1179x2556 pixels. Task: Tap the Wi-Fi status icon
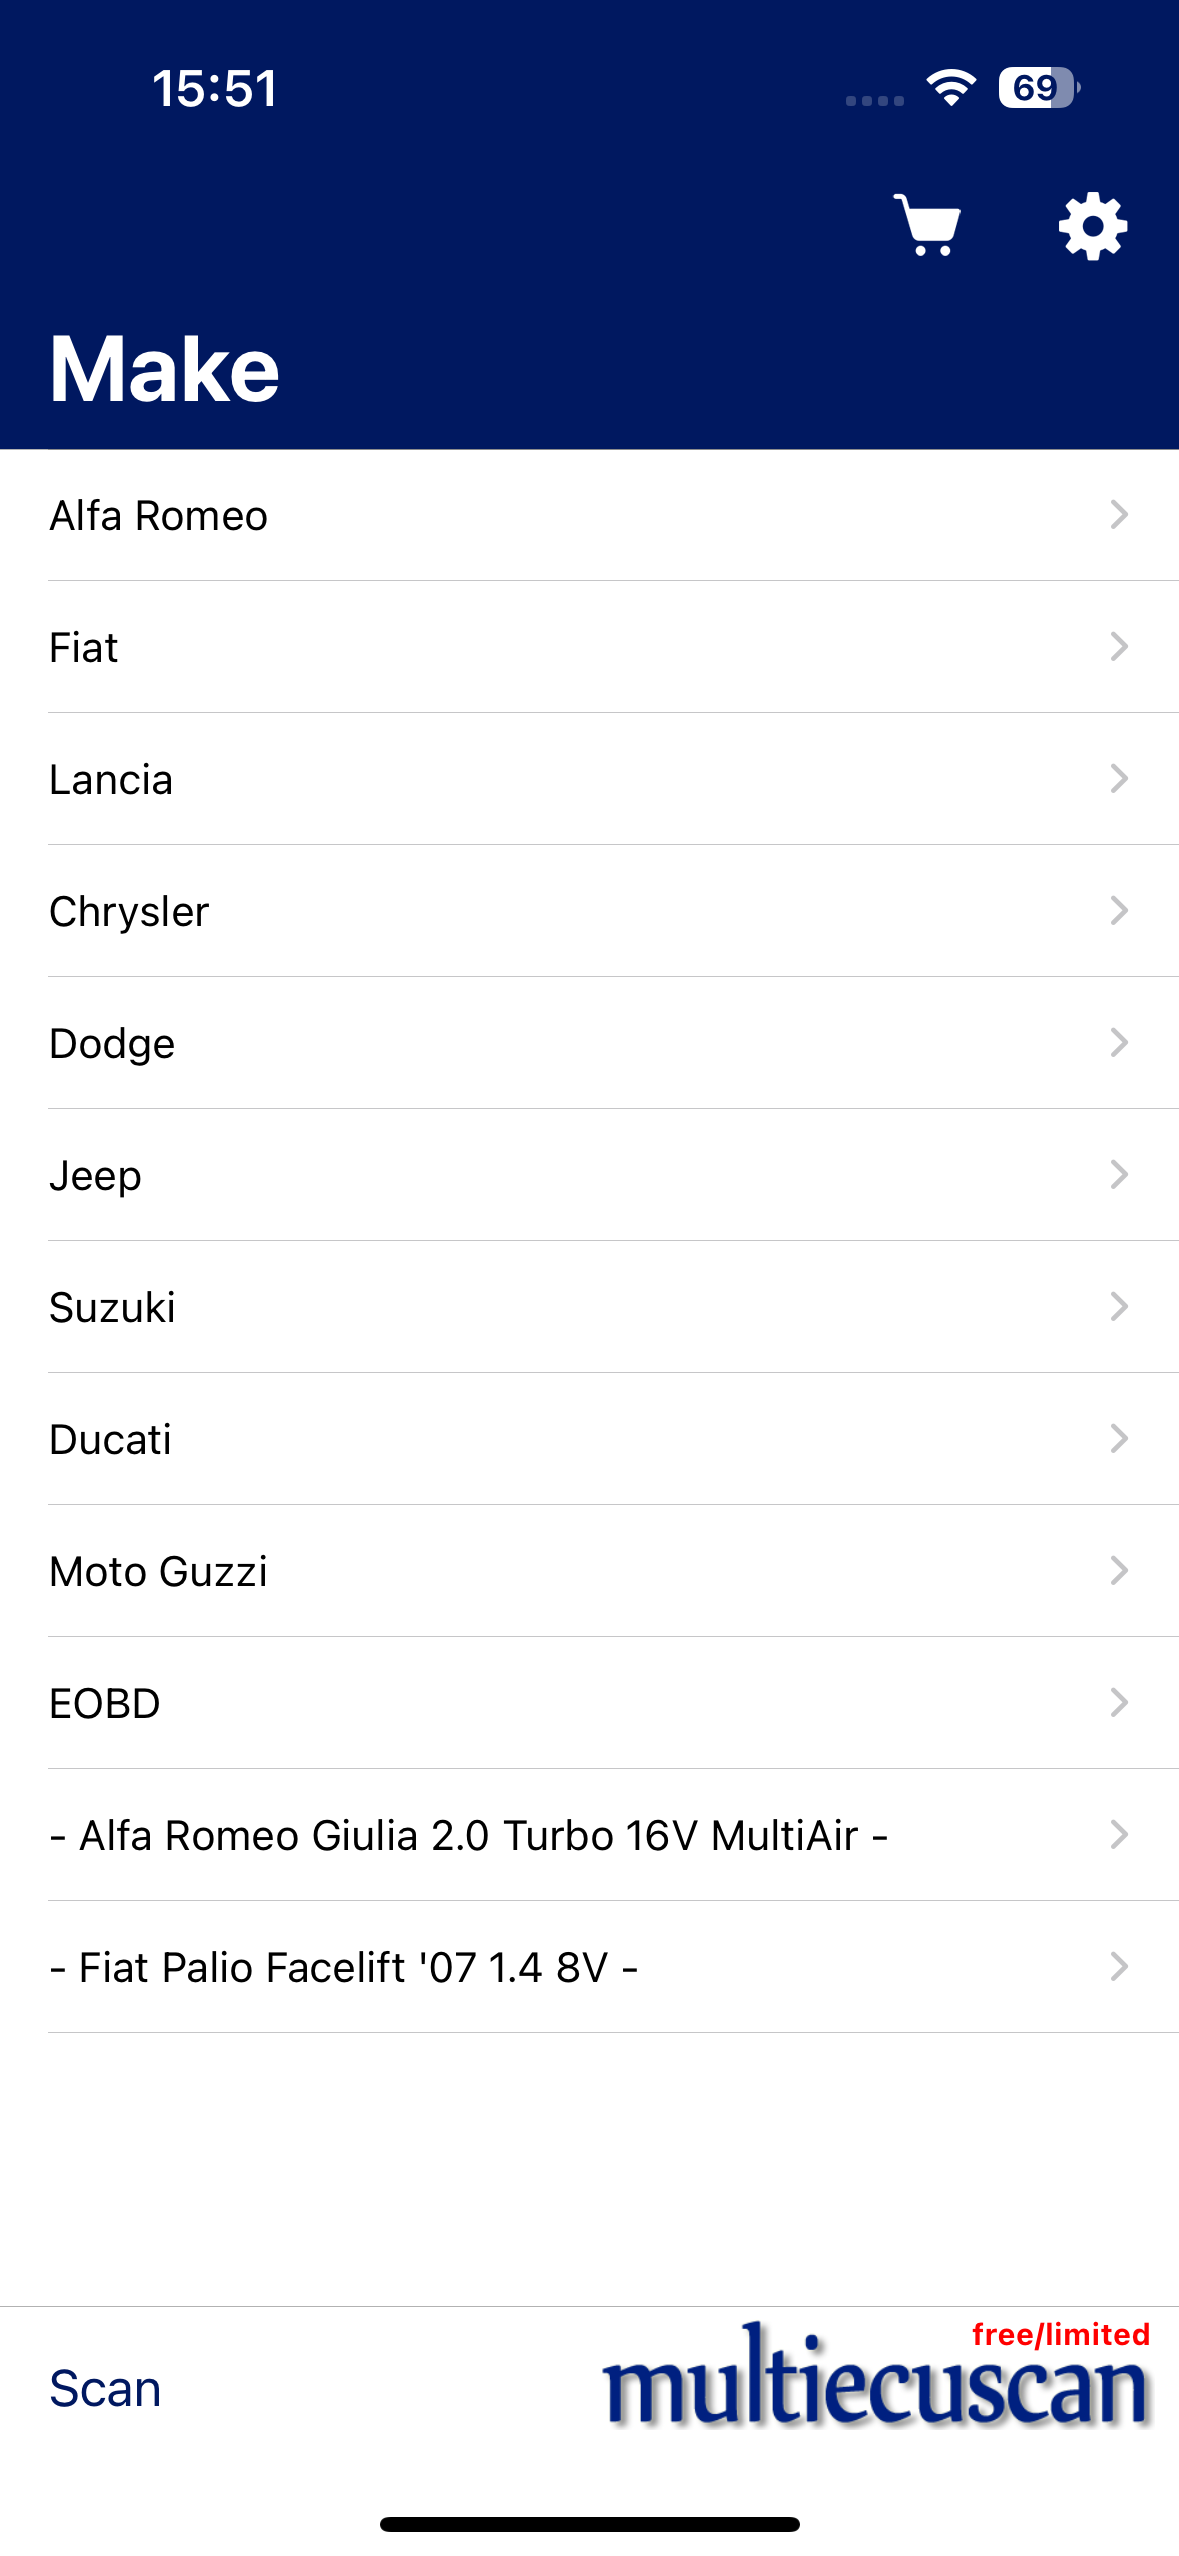950,88
